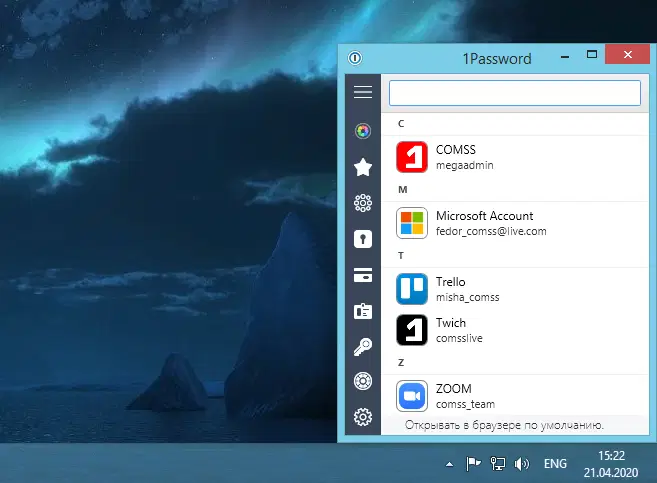Click the Twich black logo icon
Image resolution: width=657 pixels, height=483 pixels.
(412, 330)
